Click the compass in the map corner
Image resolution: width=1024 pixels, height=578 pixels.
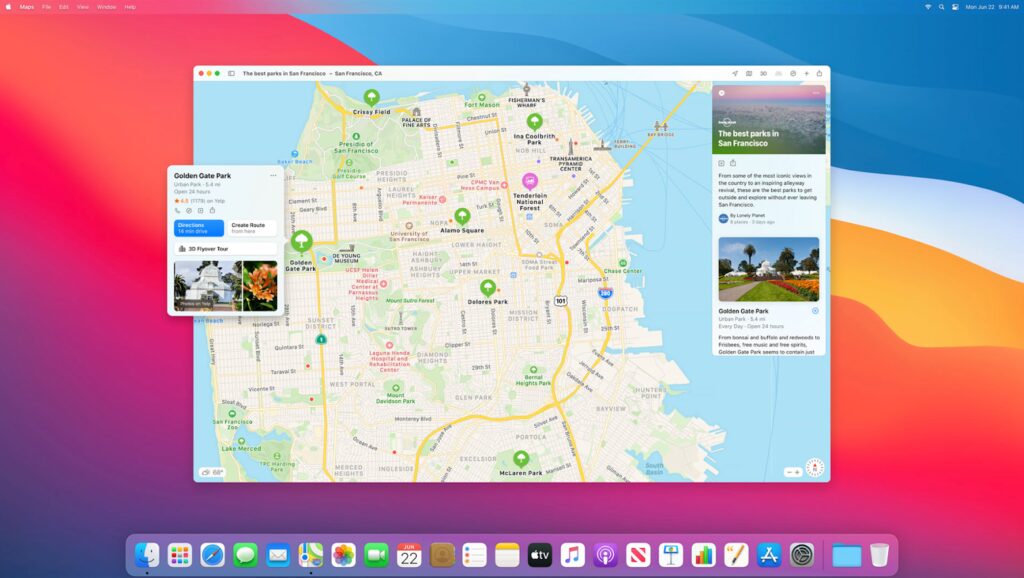[814, 469]
